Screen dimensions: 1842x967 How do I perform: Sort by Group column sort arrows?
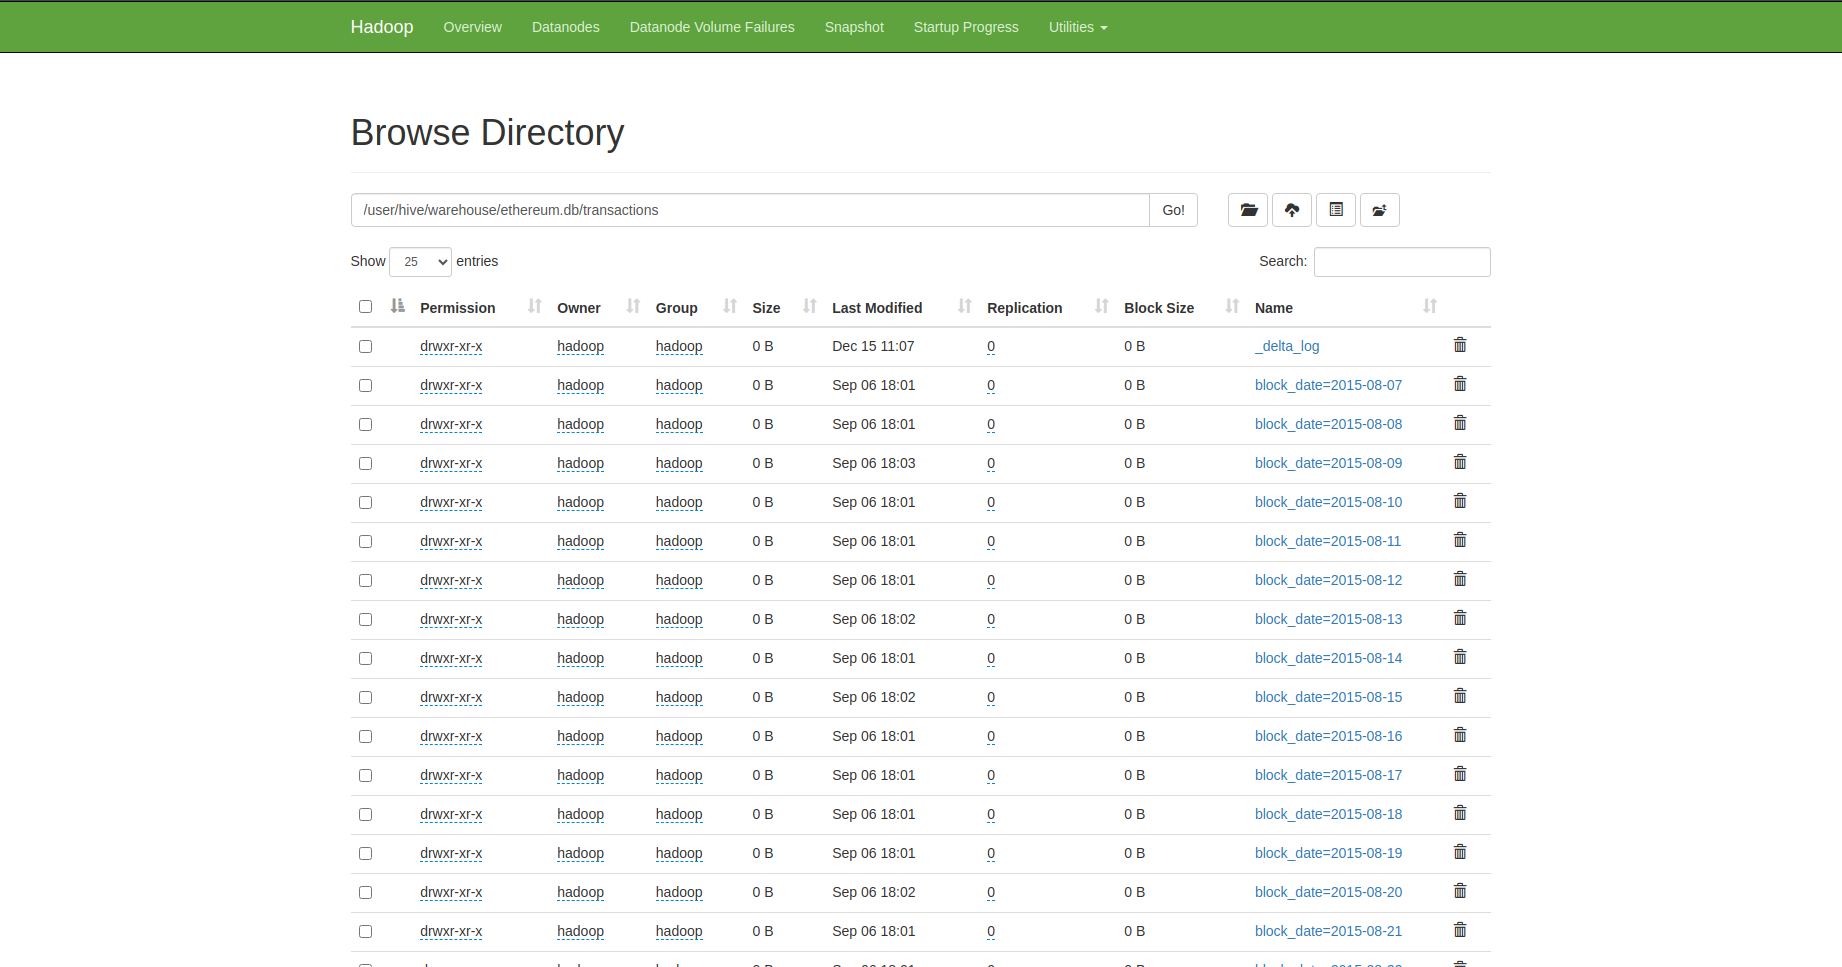click(730, 306)
